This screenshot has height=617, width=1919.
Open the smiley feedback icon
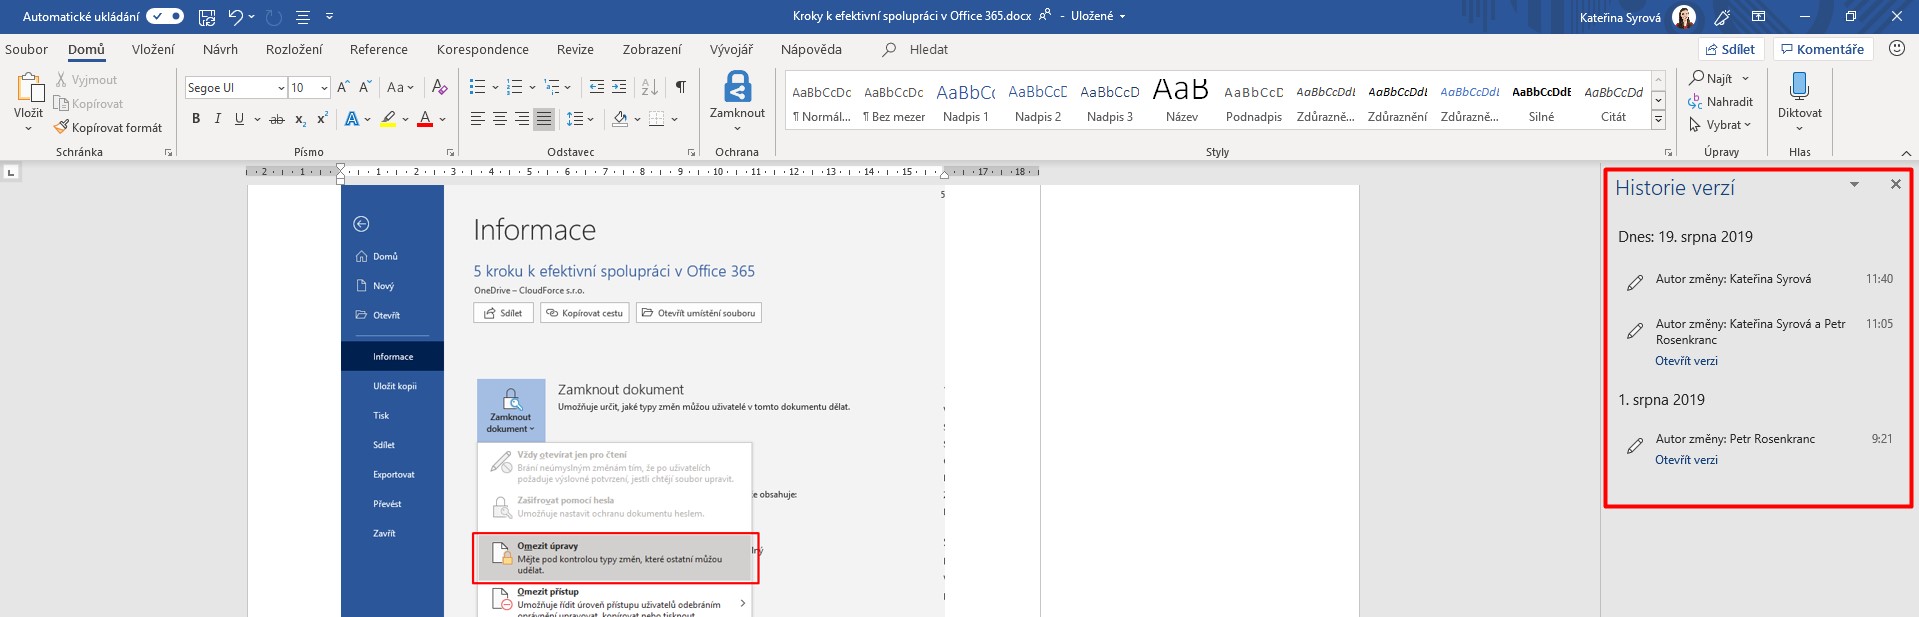tap(1896, 49)
